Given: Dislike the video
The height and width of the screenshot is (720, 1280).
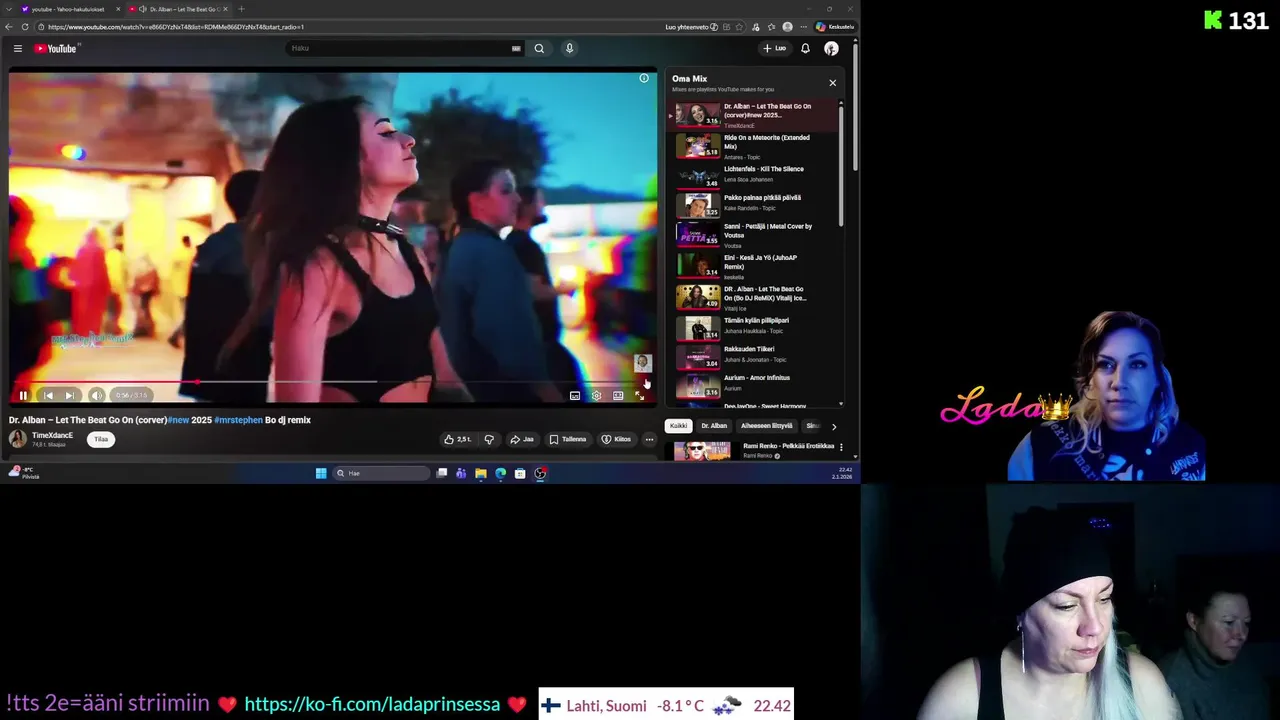Looking at the screenshot, I should pyautogui.click(x=489, y=439).
